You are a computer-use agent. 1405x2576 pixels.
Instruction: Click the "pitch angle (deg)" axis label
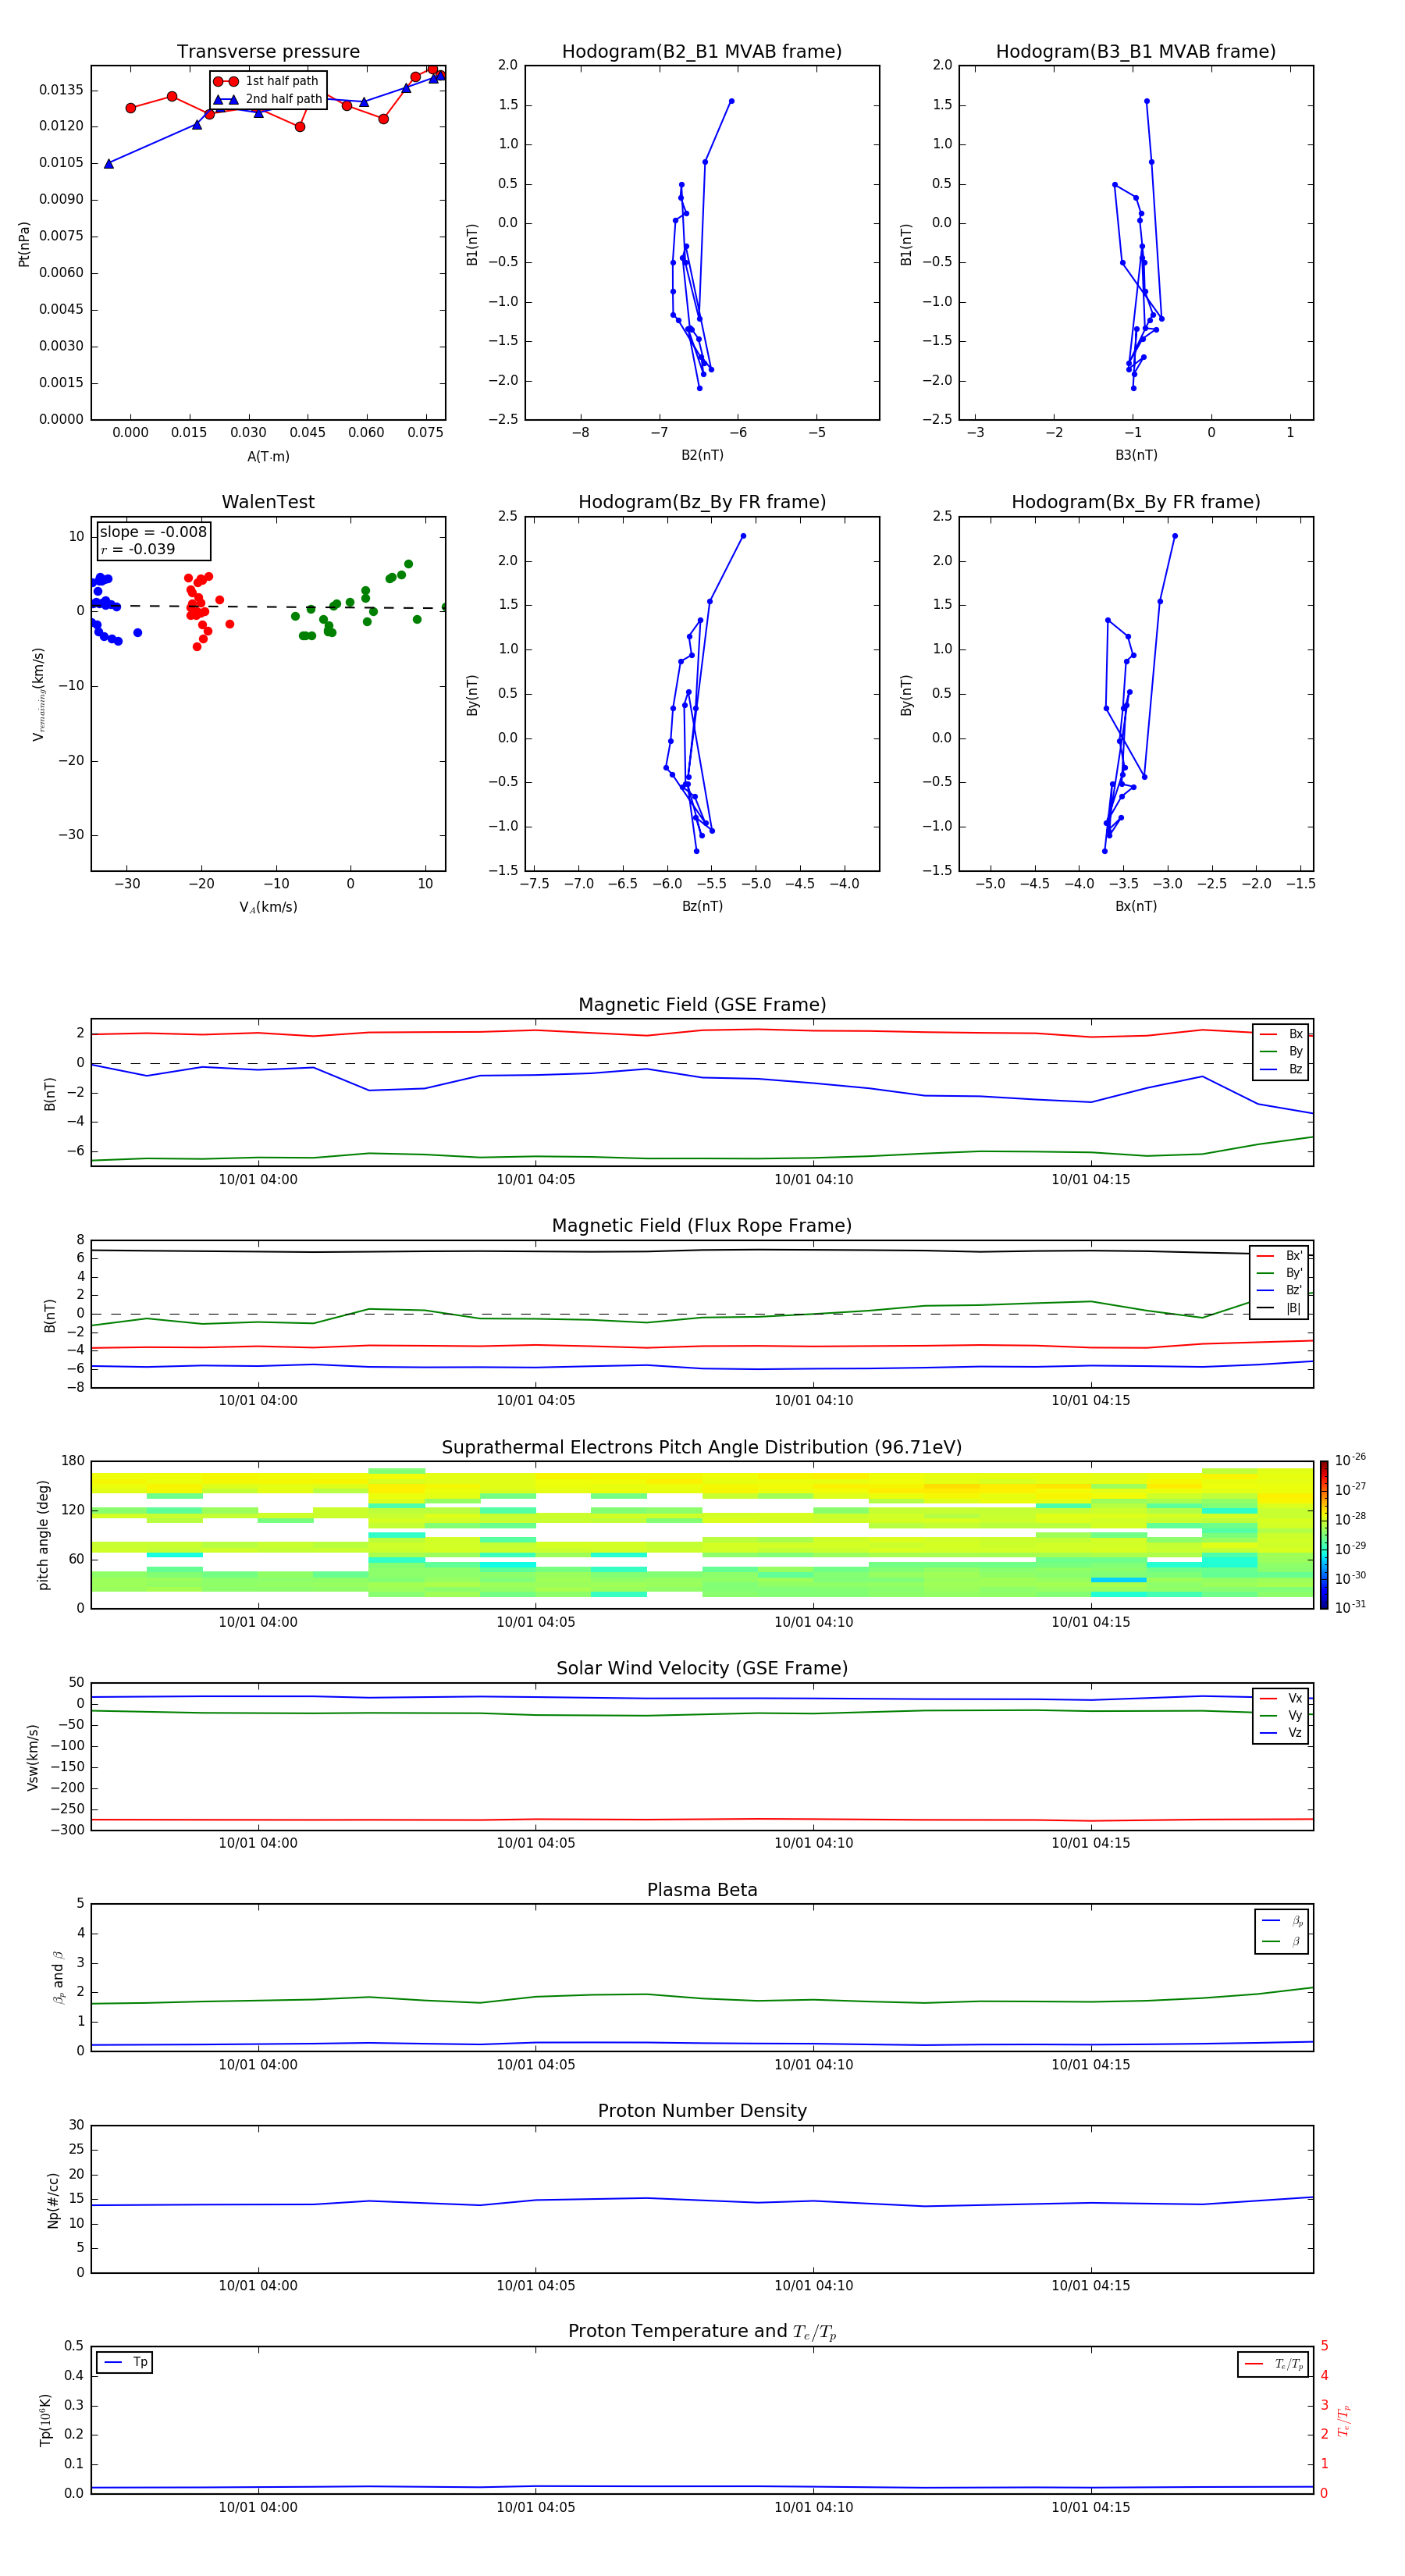coord(43,1535)
